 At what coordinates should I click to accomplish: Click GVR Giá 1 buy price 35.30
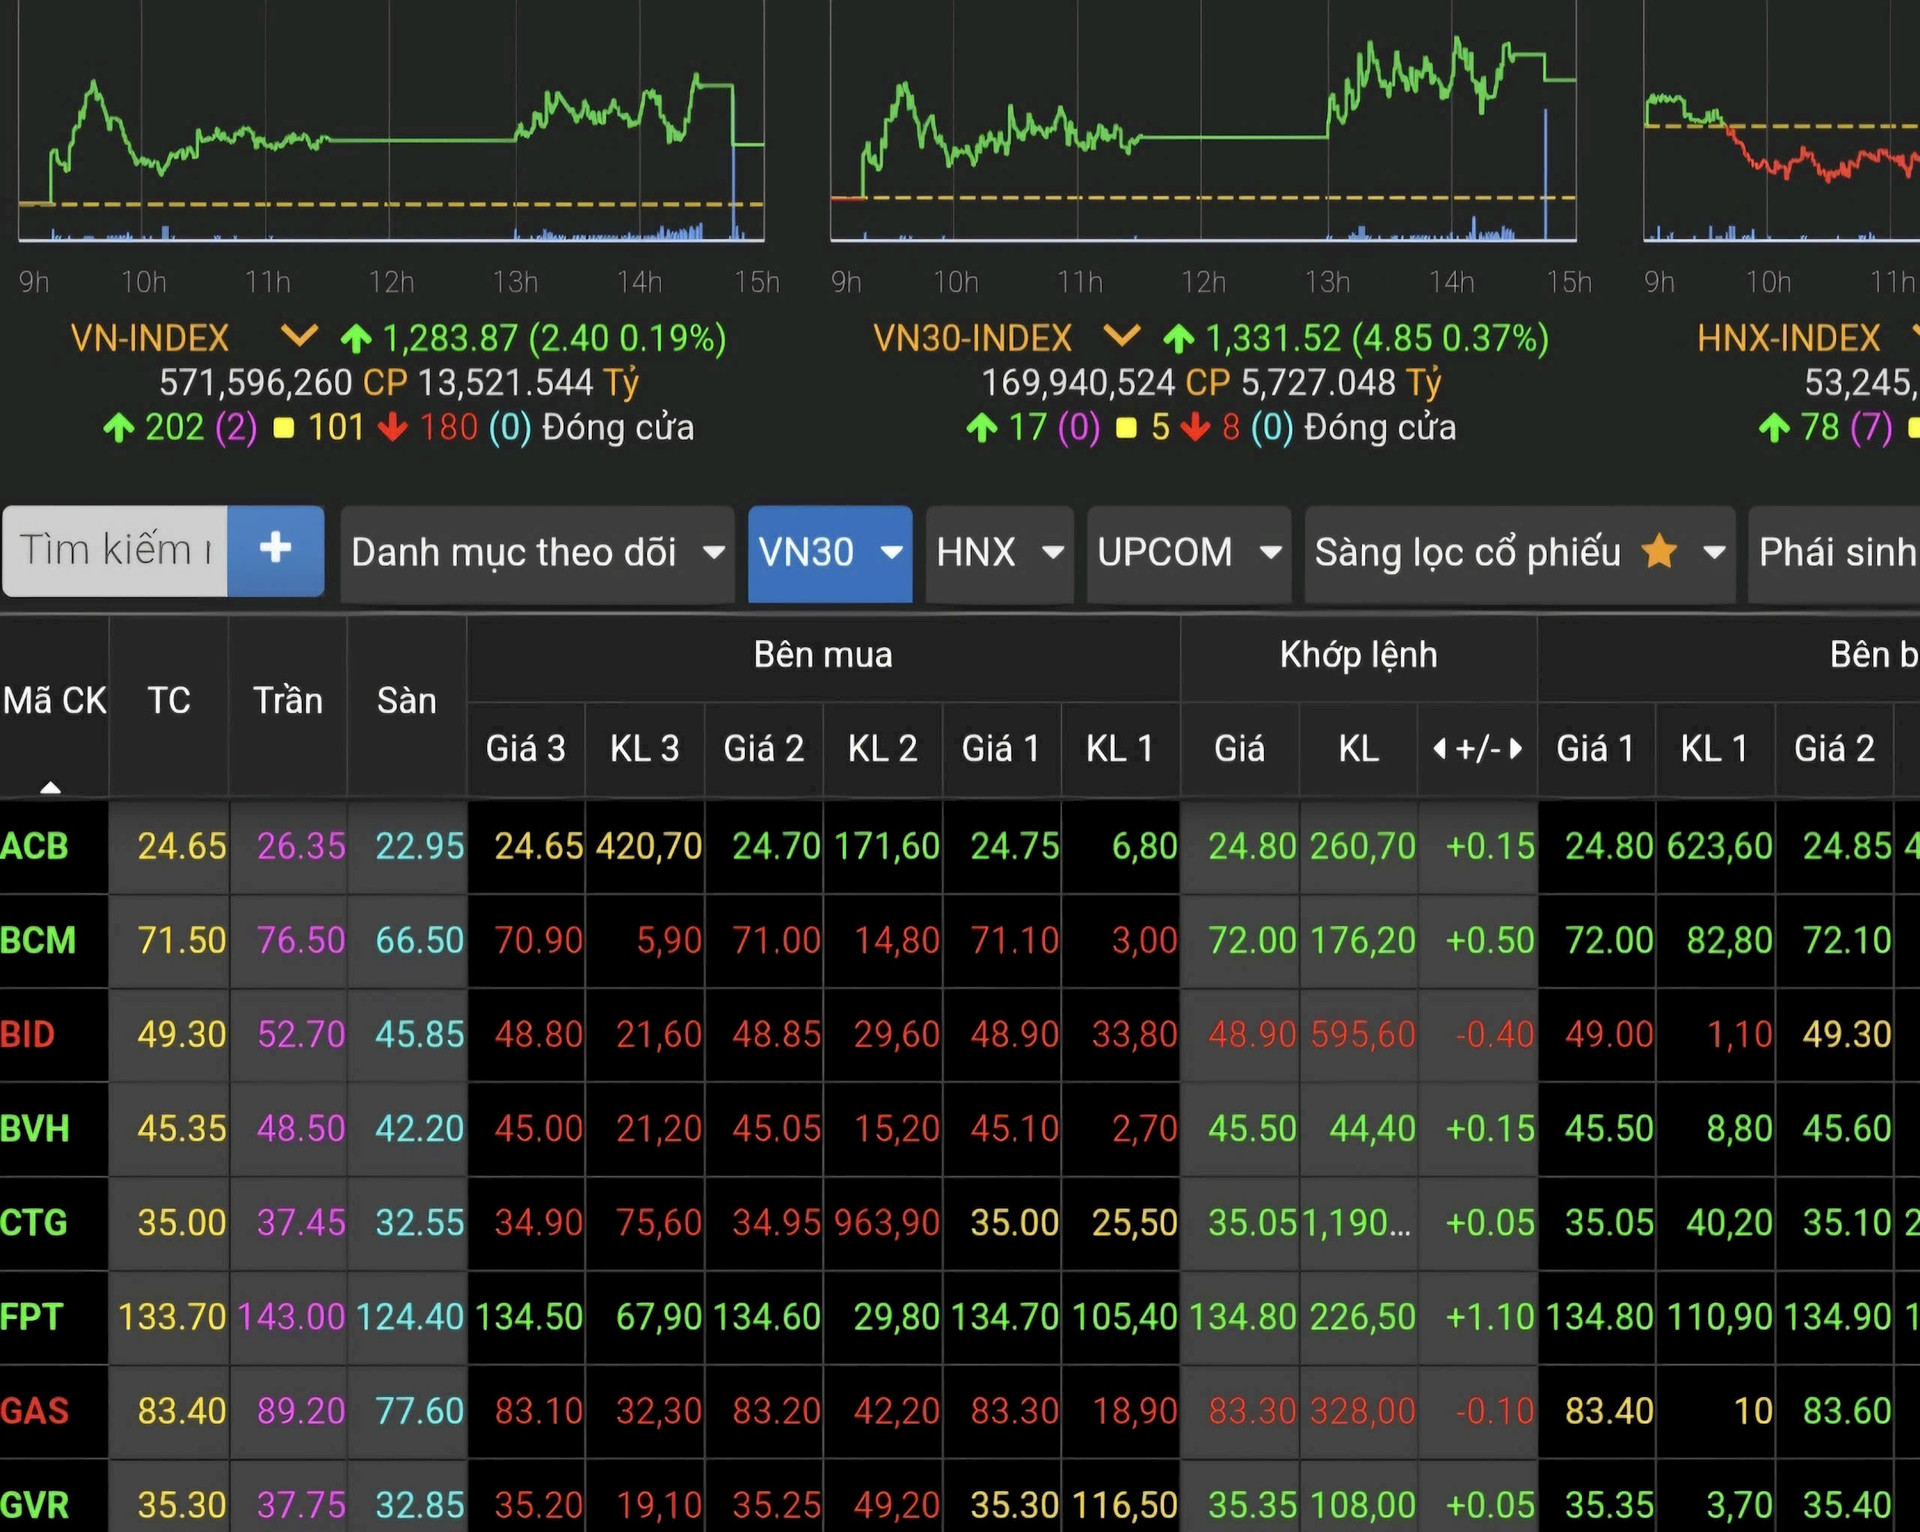tap(1014, 1505)
